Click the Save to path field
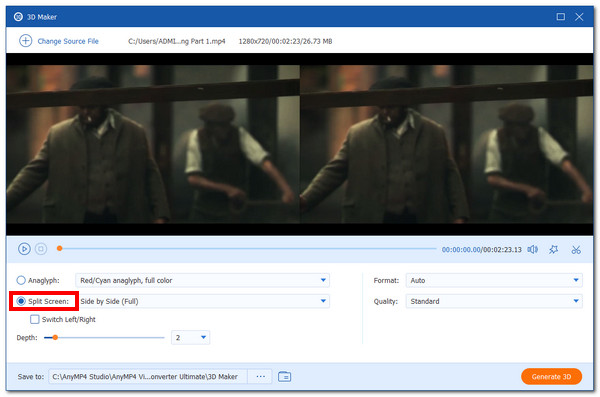 [148, 377]
